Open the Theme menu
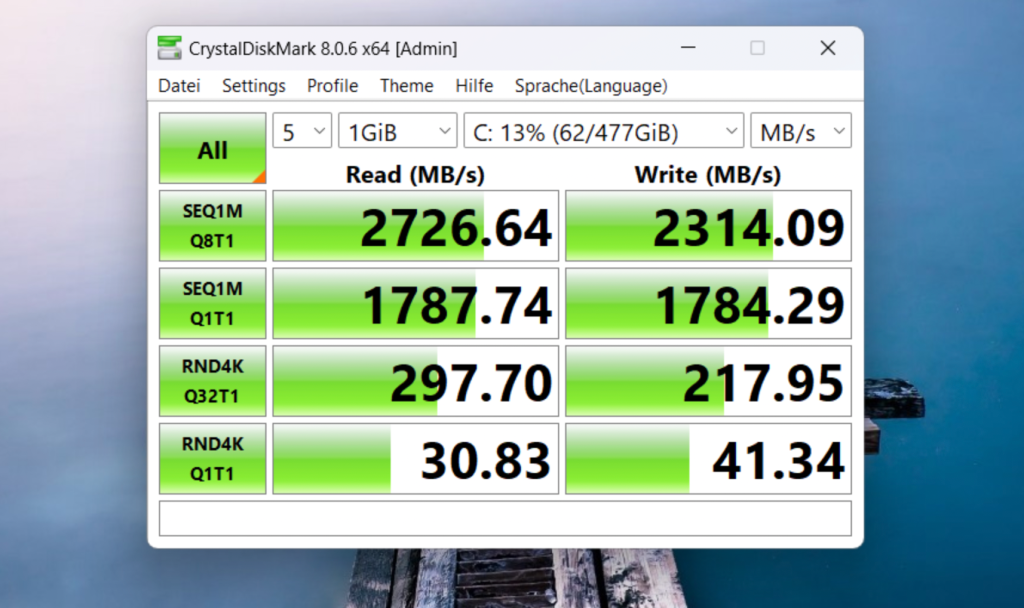1024x608 pixels. [407, 86]
